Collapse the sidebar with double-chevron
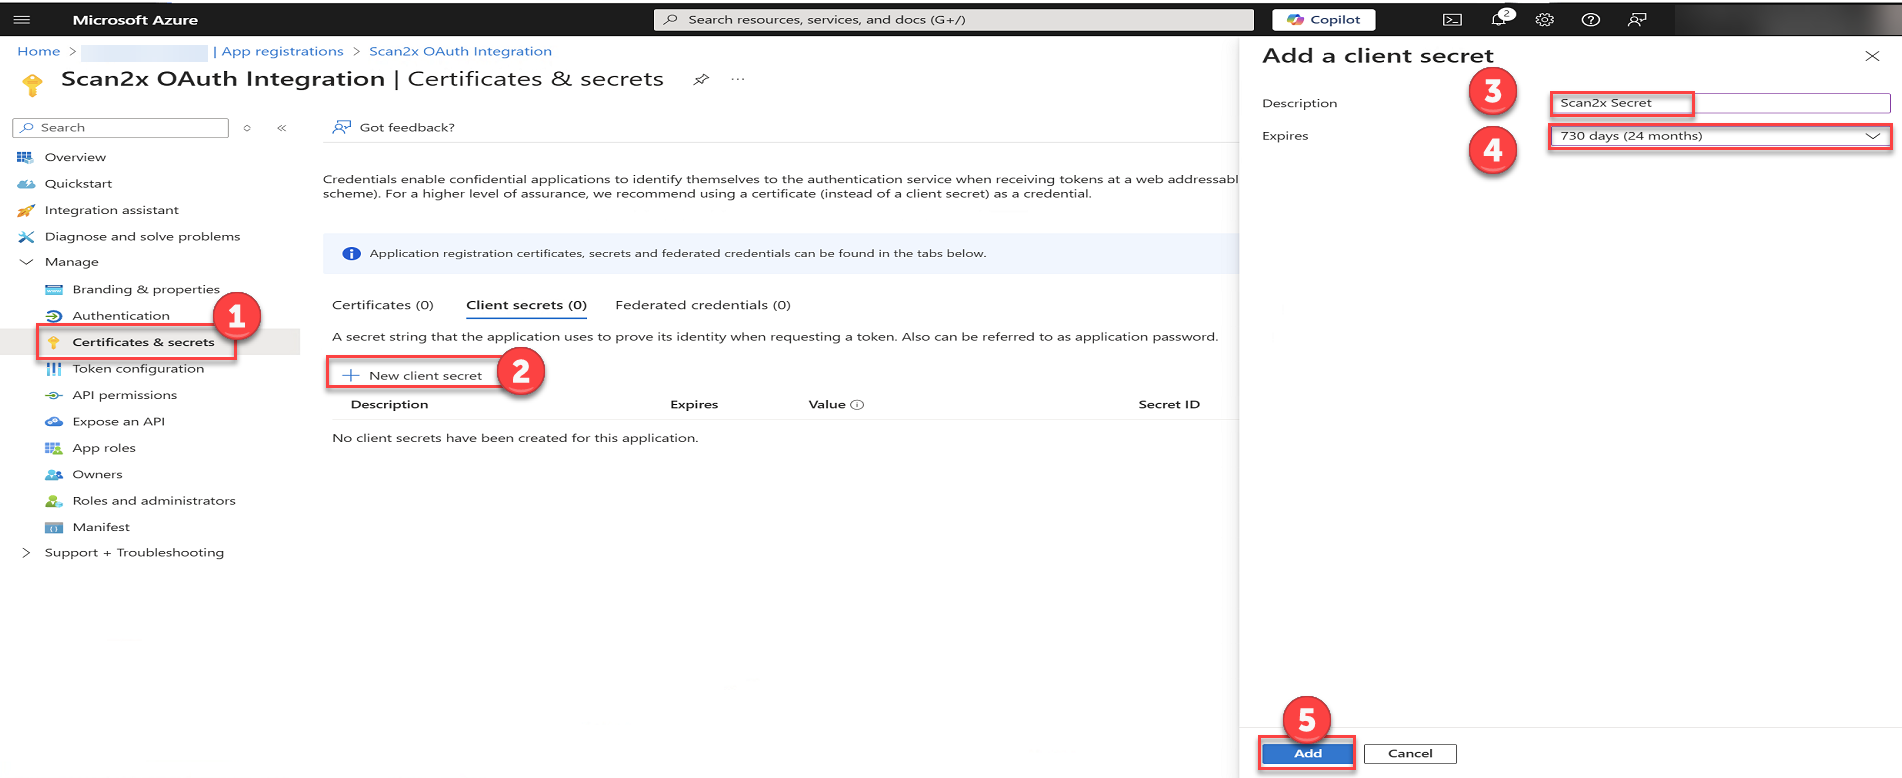The height and width of the screenshot is (778, 1902). [282, 128]
